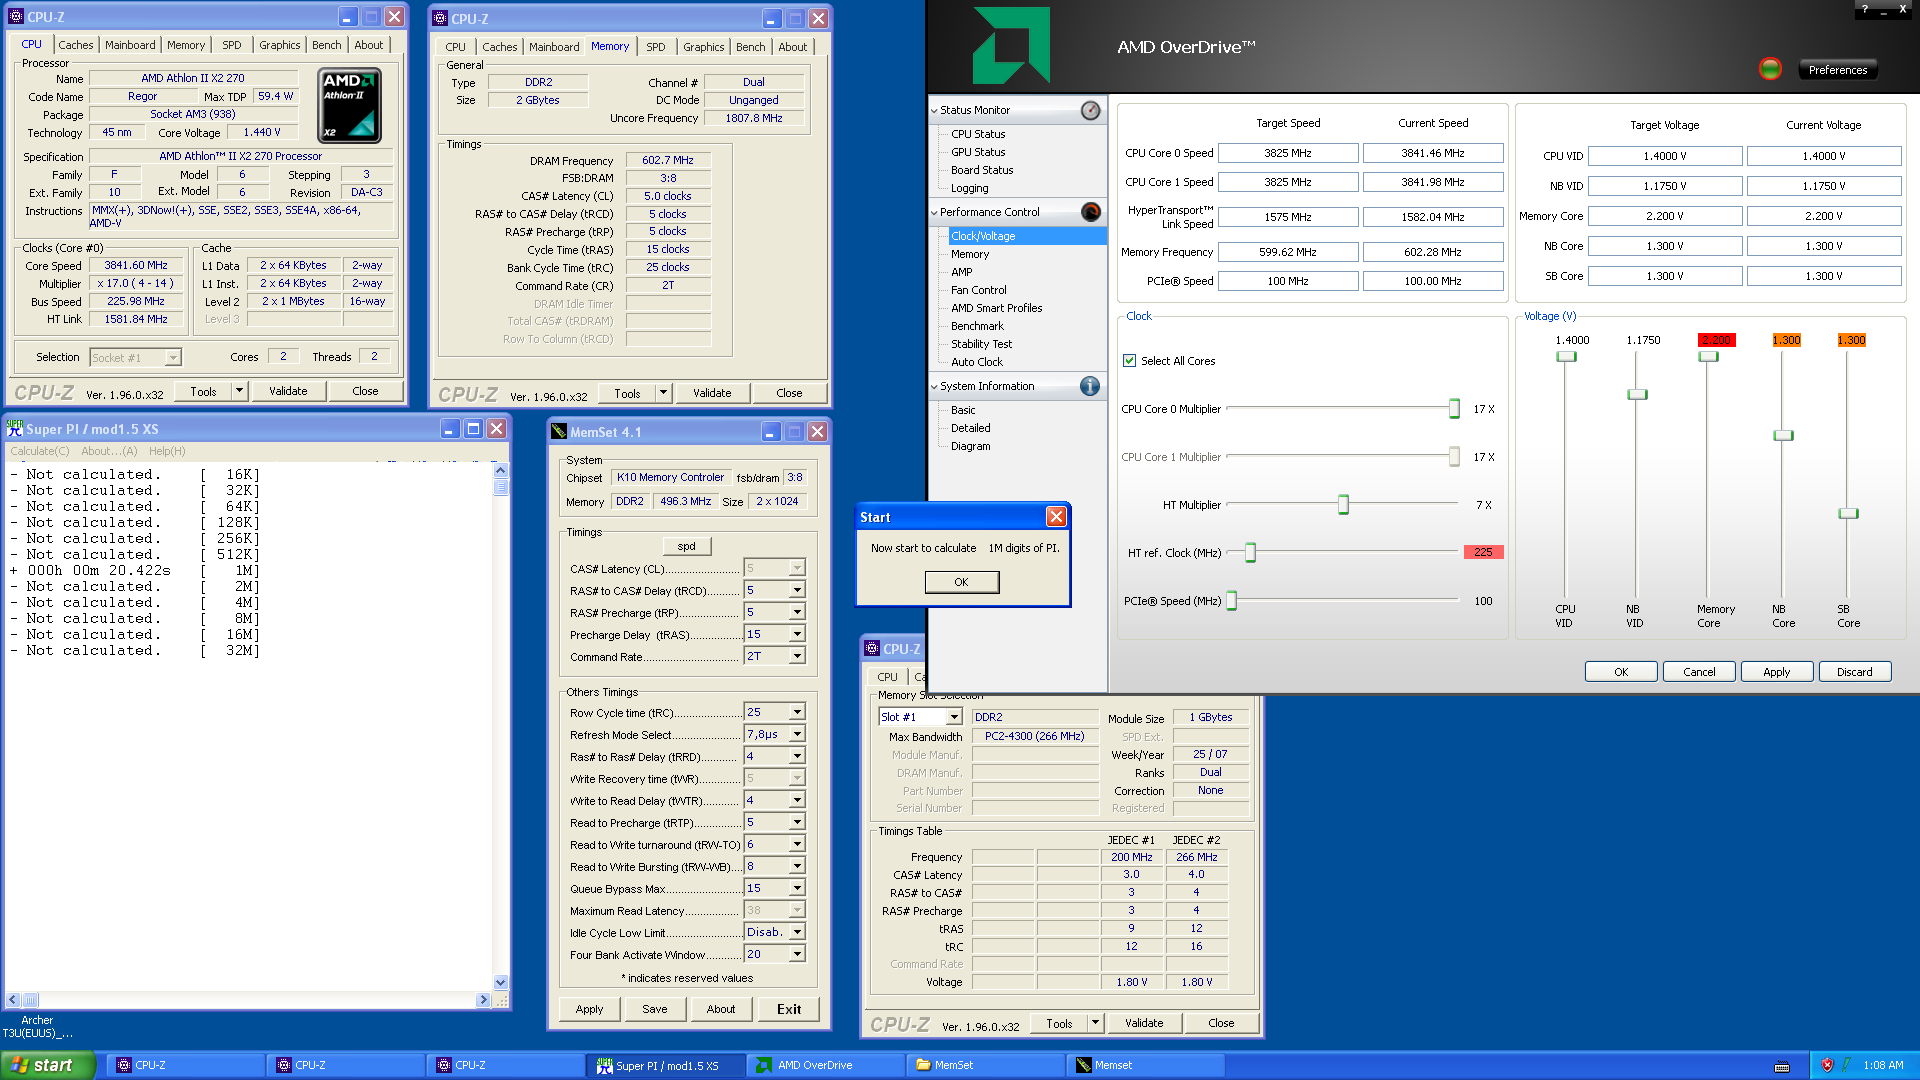Image resolution: width=1920 pixels, height=1080 pixels.
Task: Click the red 225 HT ref. clock value
Action: point(1483,552)
